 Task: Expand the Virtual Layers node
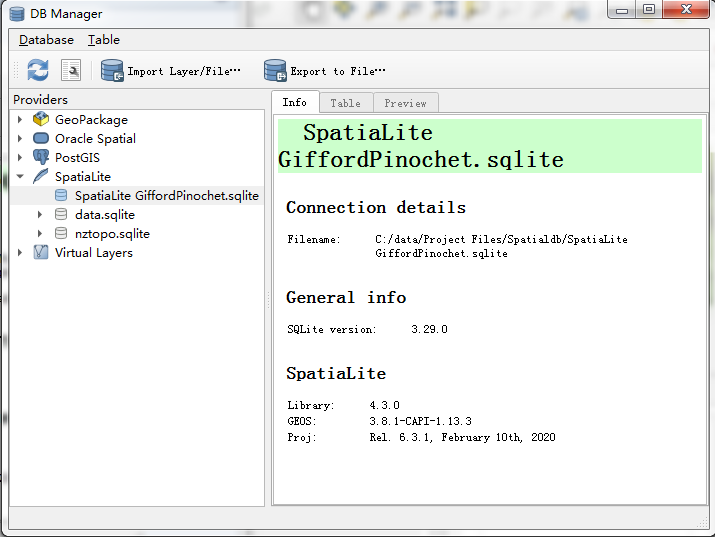tap(20, 253)
